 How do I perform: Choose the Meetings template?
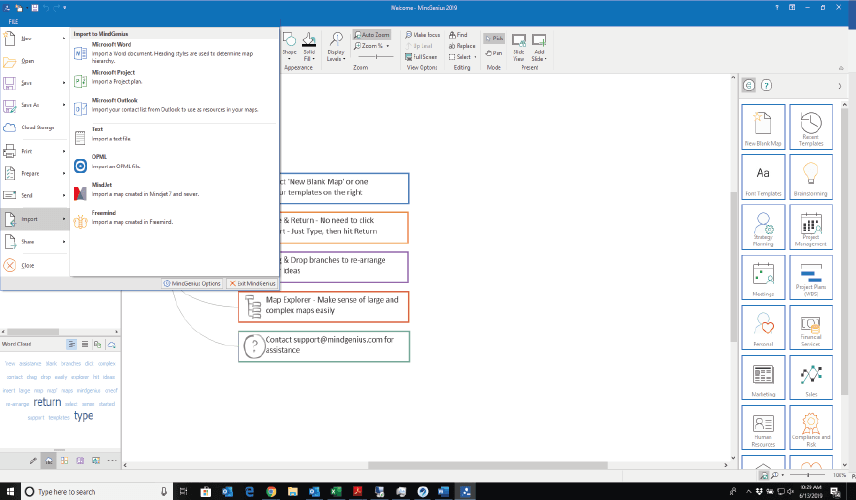click(x=763, y=277)
